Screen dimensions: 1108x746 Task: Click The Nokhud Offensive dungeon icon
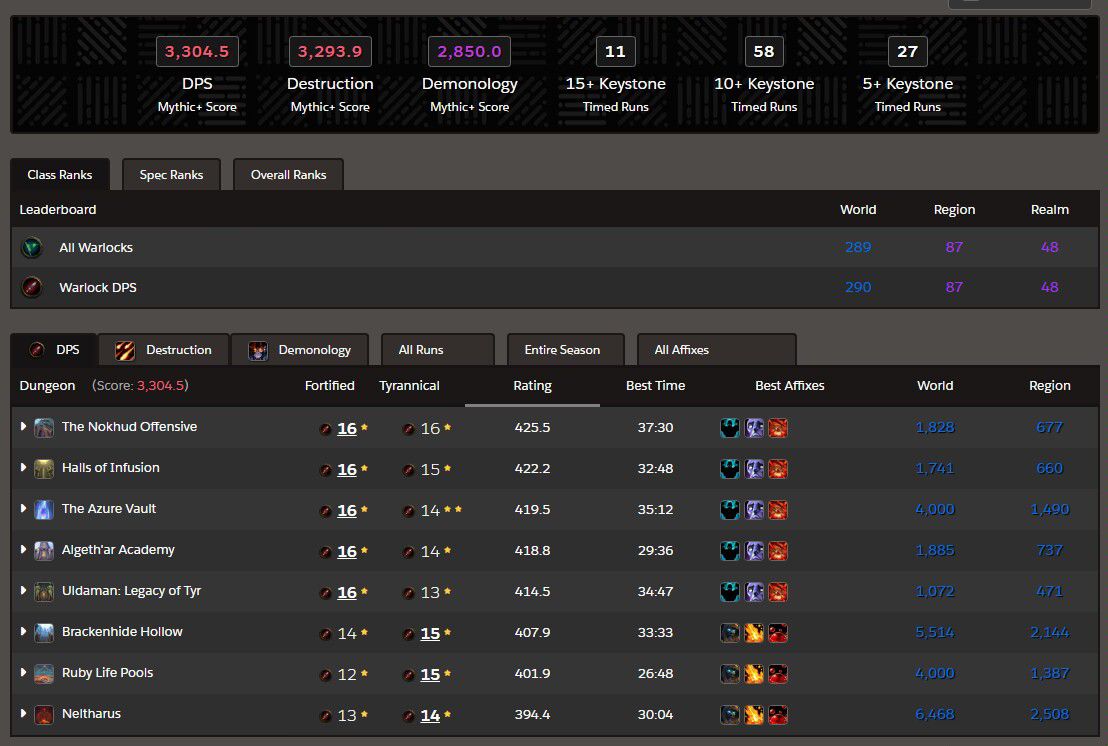44,427
